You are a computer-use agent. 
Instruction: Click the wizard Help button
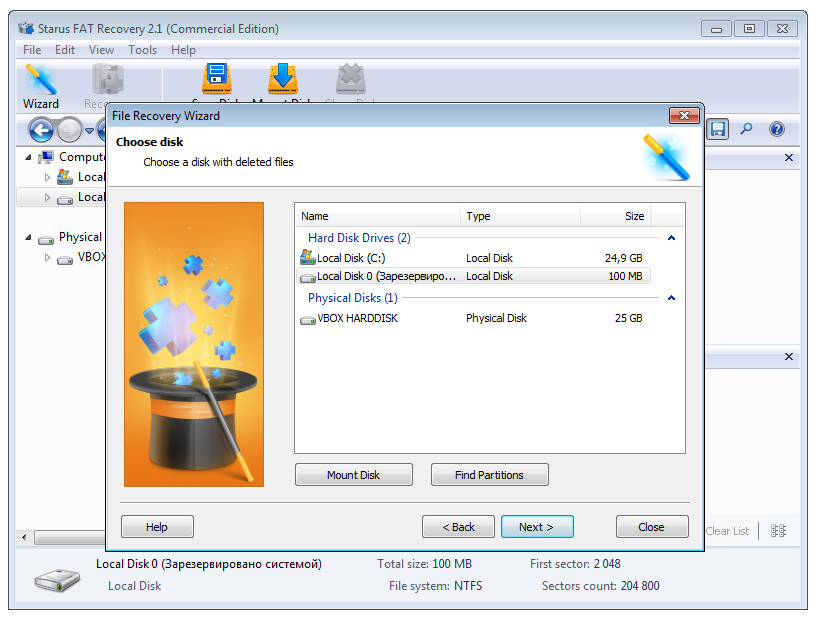[x=157, y=527]
